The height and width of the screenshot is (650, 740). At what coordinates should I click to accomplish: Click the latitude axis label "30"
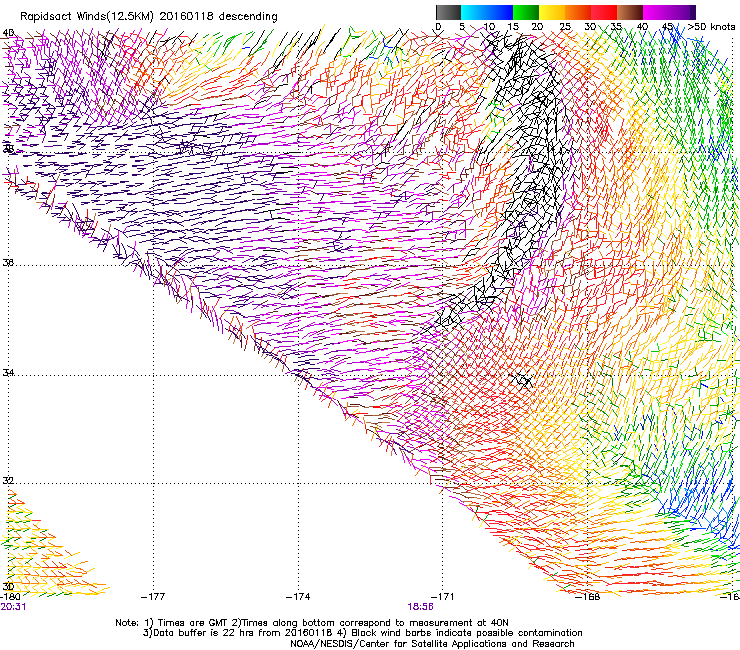click(x=8, y=586)
